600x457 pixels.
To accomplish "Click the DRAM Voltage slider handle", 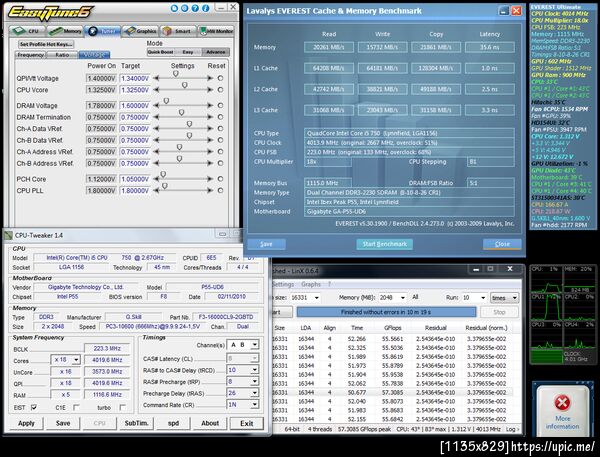I will [x=166, y=101].
